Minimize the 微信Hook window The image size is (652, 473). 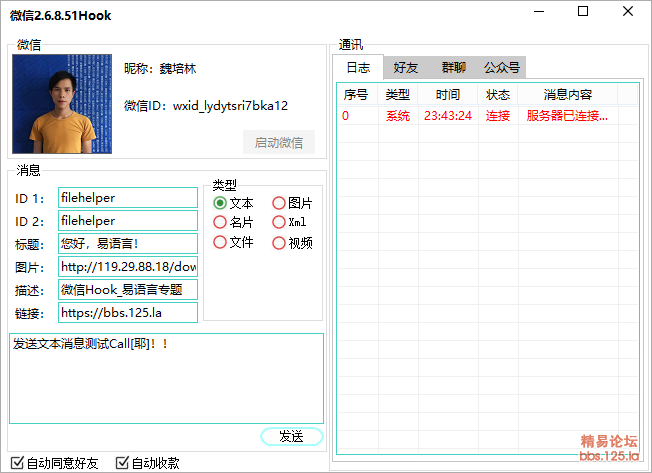pyautogui.click(x=539, y=11)
